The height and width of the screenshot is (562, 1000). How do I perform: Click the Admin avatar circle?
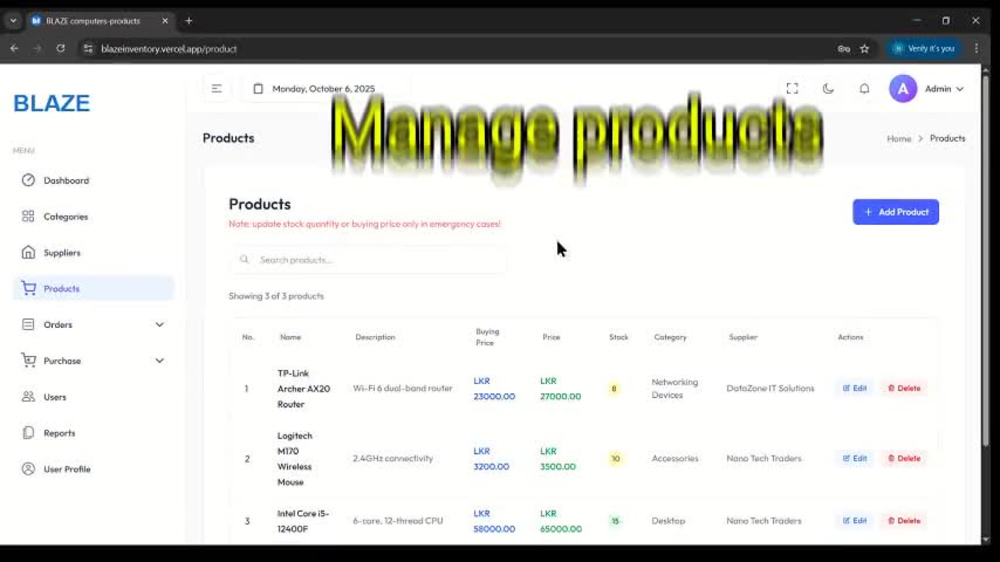click(903, 89)
